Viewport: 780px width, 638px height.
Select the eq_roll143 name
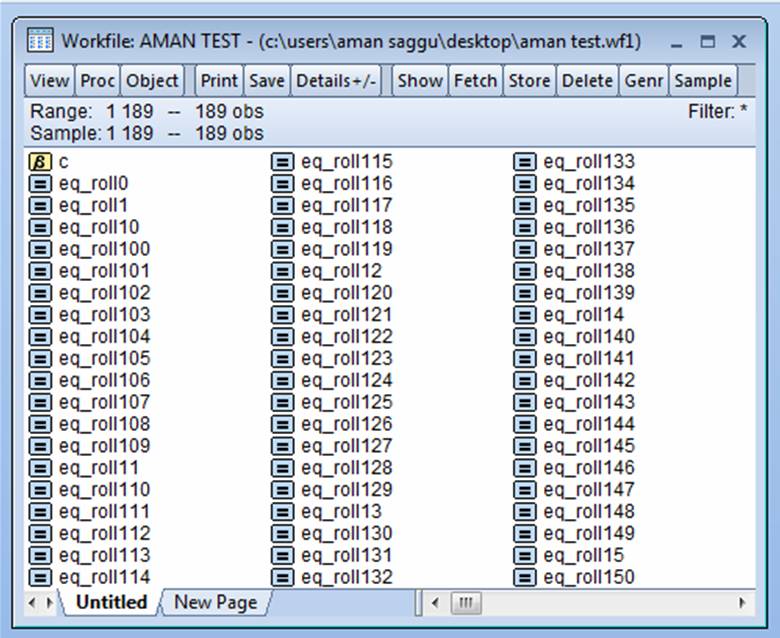(x=589, y=403)
